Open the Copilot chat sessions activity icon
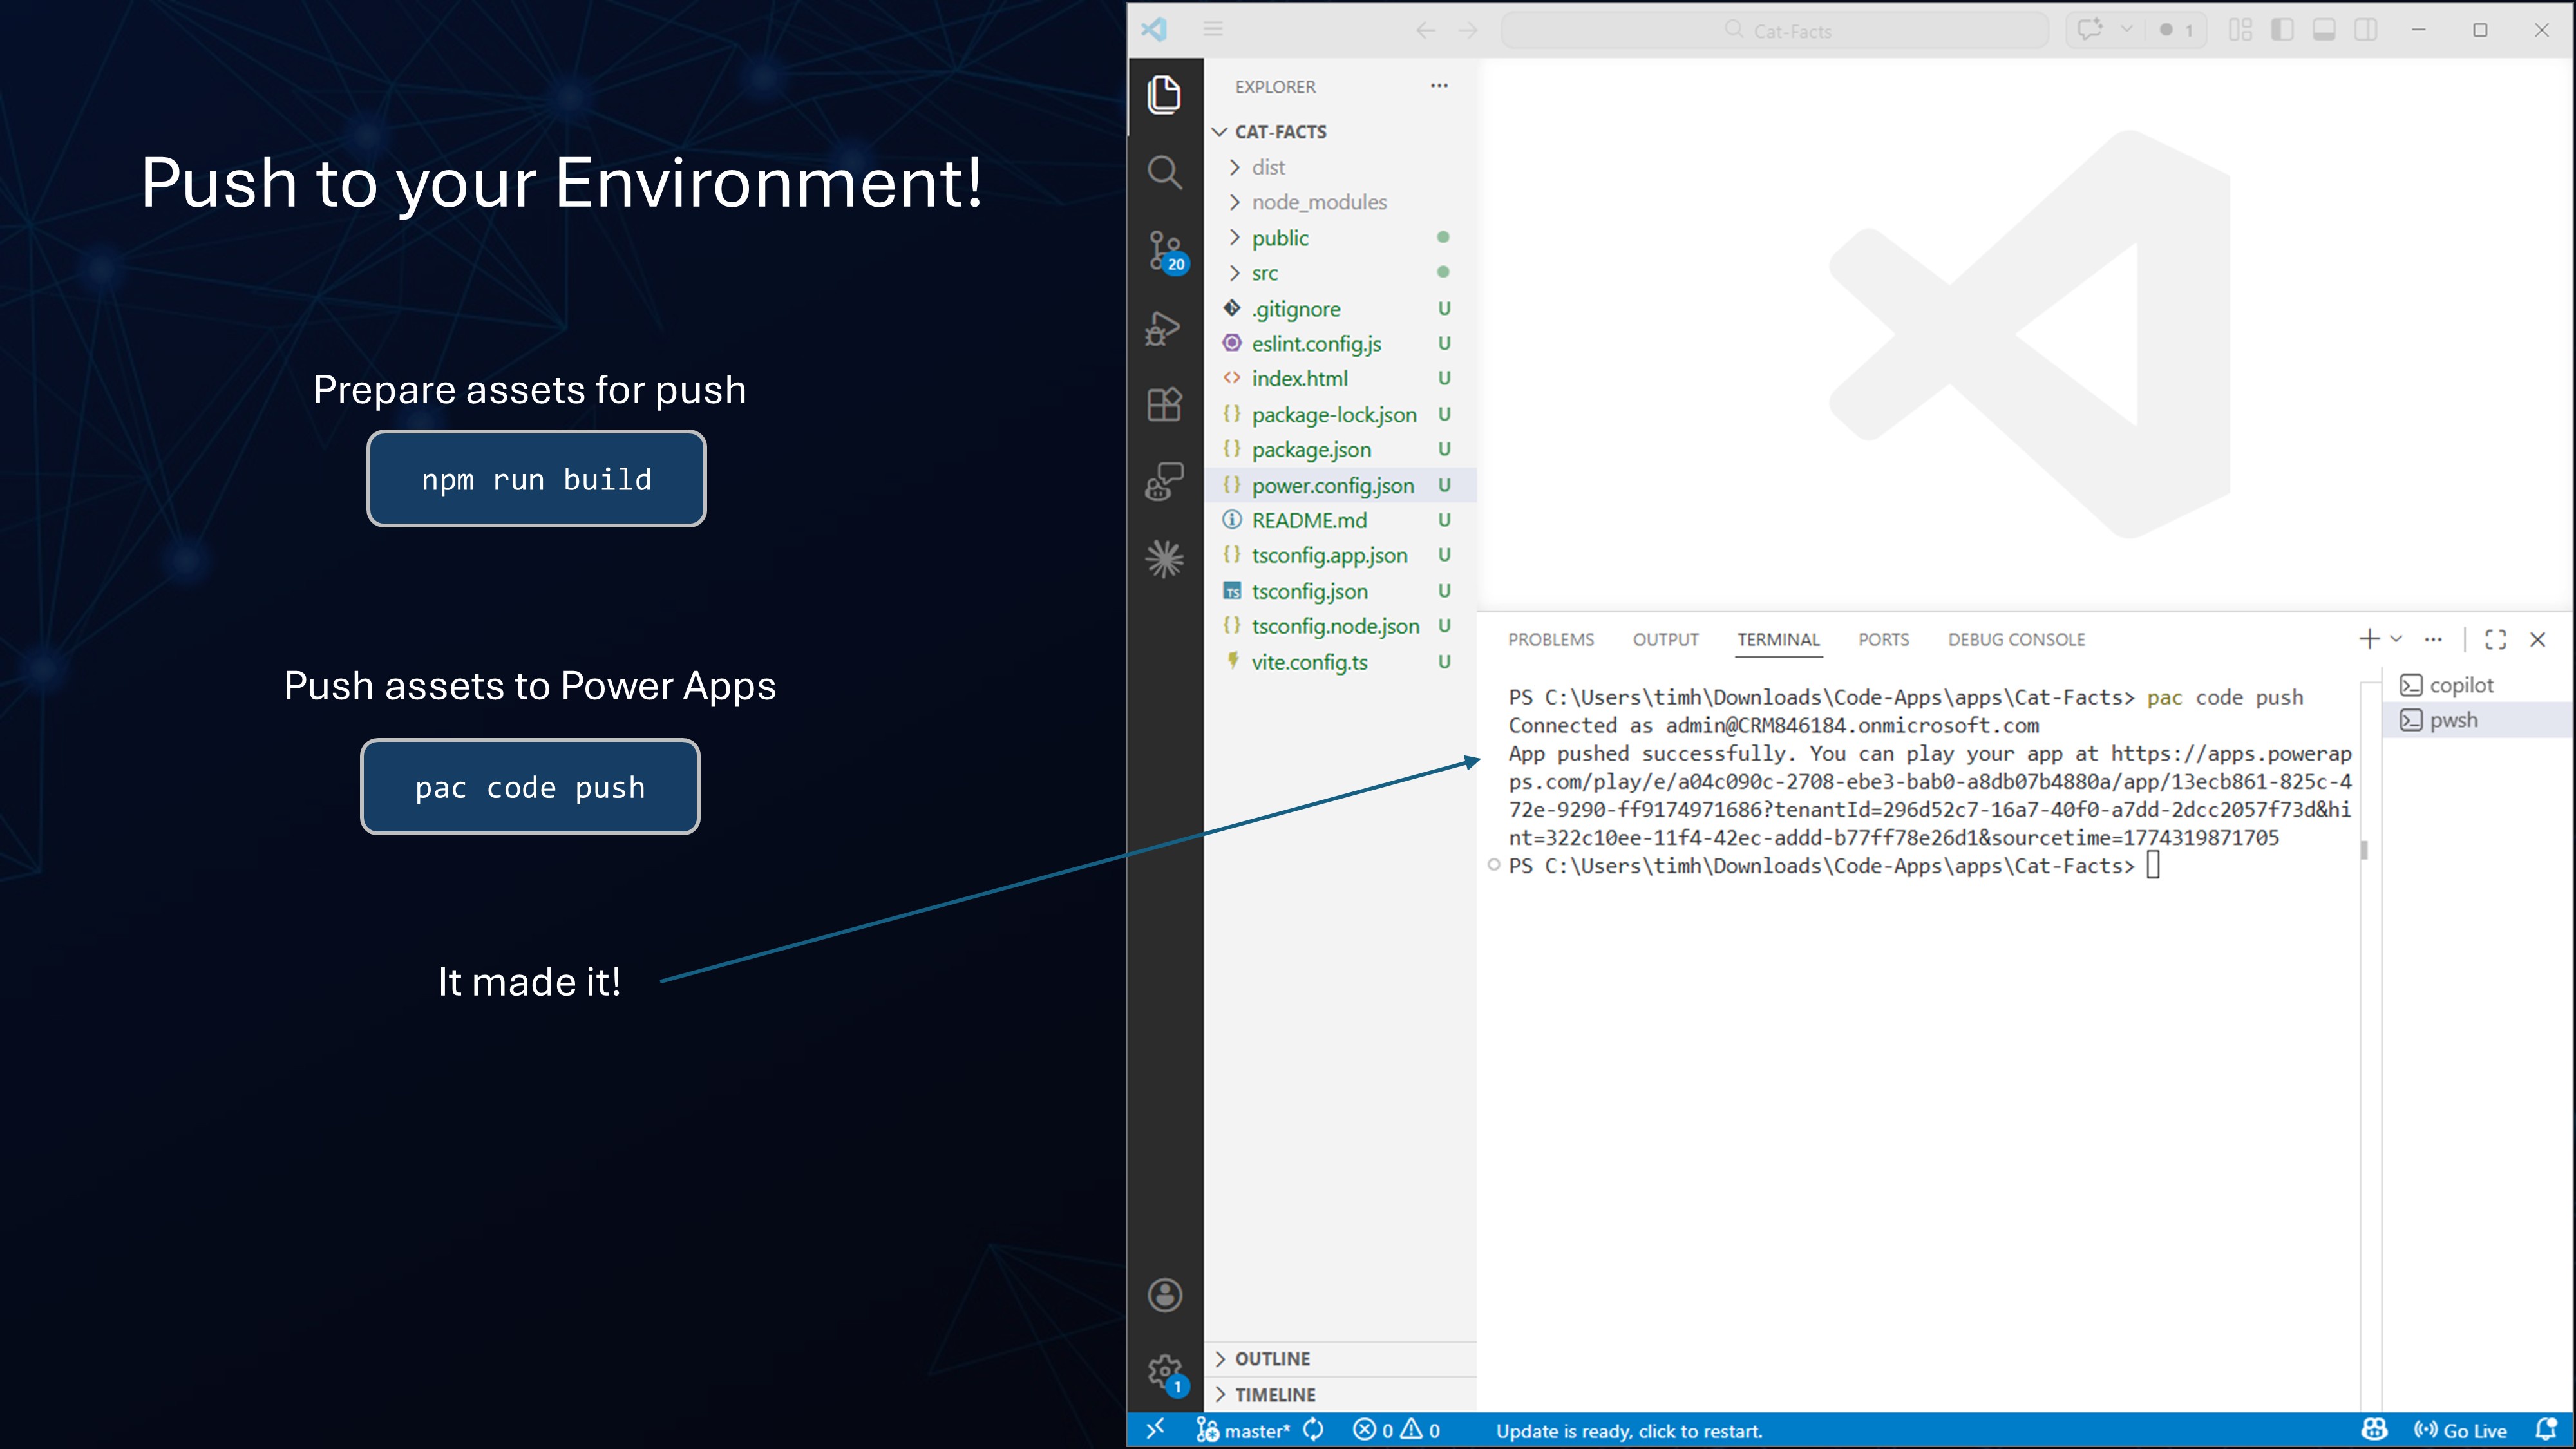2576x1449 pixels. tap(1164, 482)
